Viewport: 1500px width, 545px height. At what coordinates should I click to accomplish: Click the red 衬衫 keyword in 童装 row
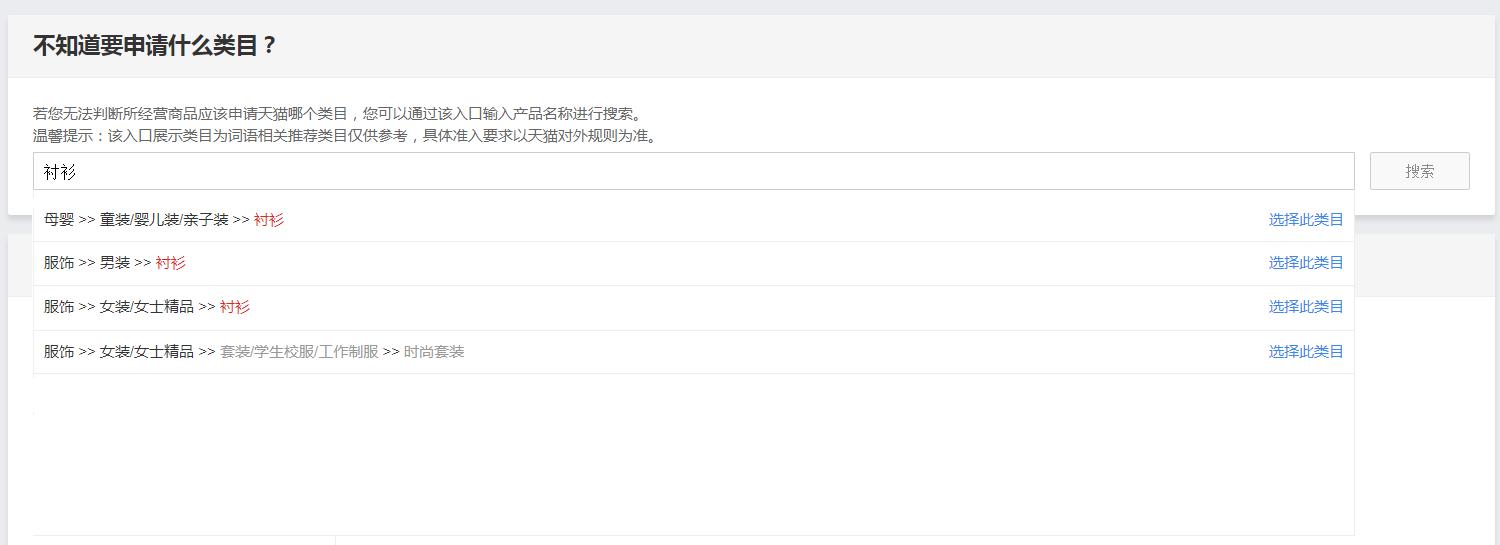pos(269,220)
